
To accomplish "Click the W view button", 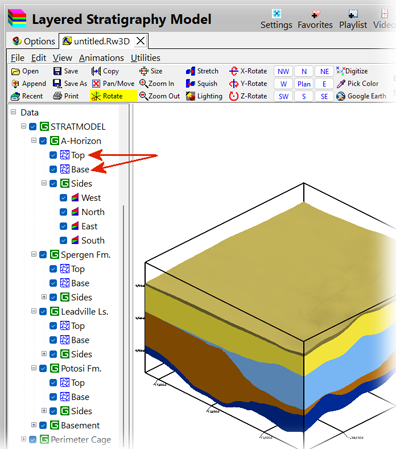I will point(283,84).
